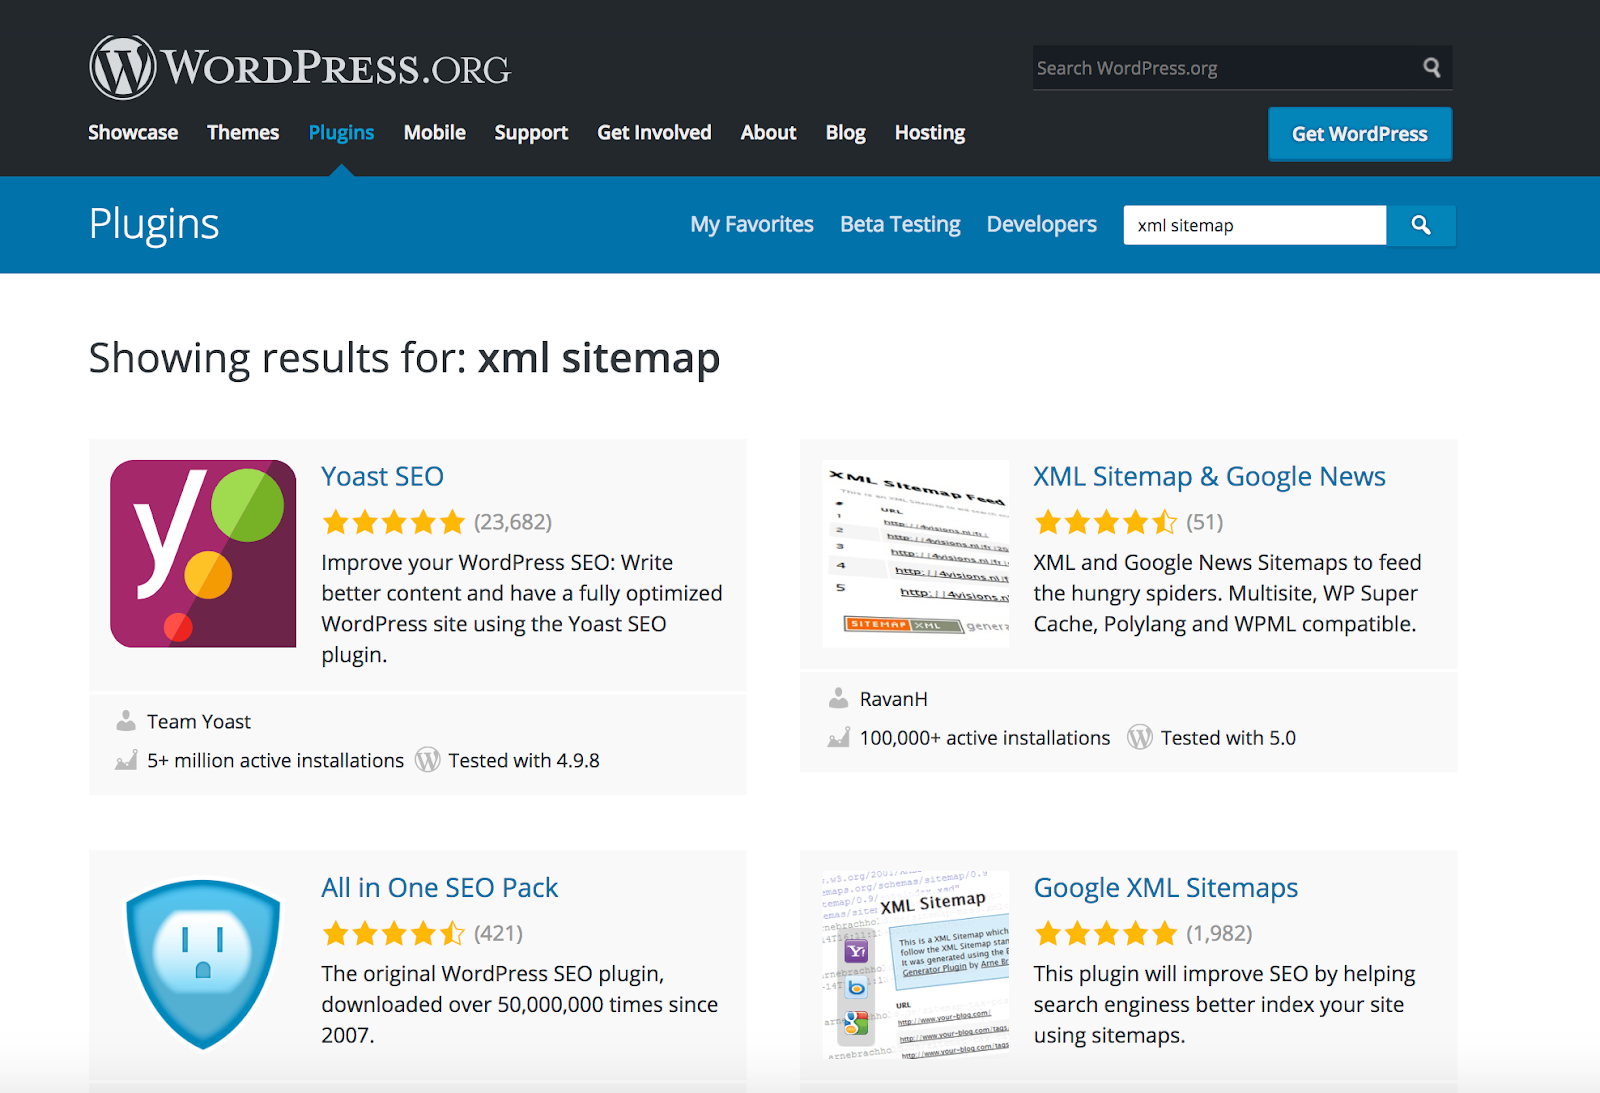The width and height of the screenshot is (1600, 1093).
Task: Open the About page
Action: coord(769,132)
